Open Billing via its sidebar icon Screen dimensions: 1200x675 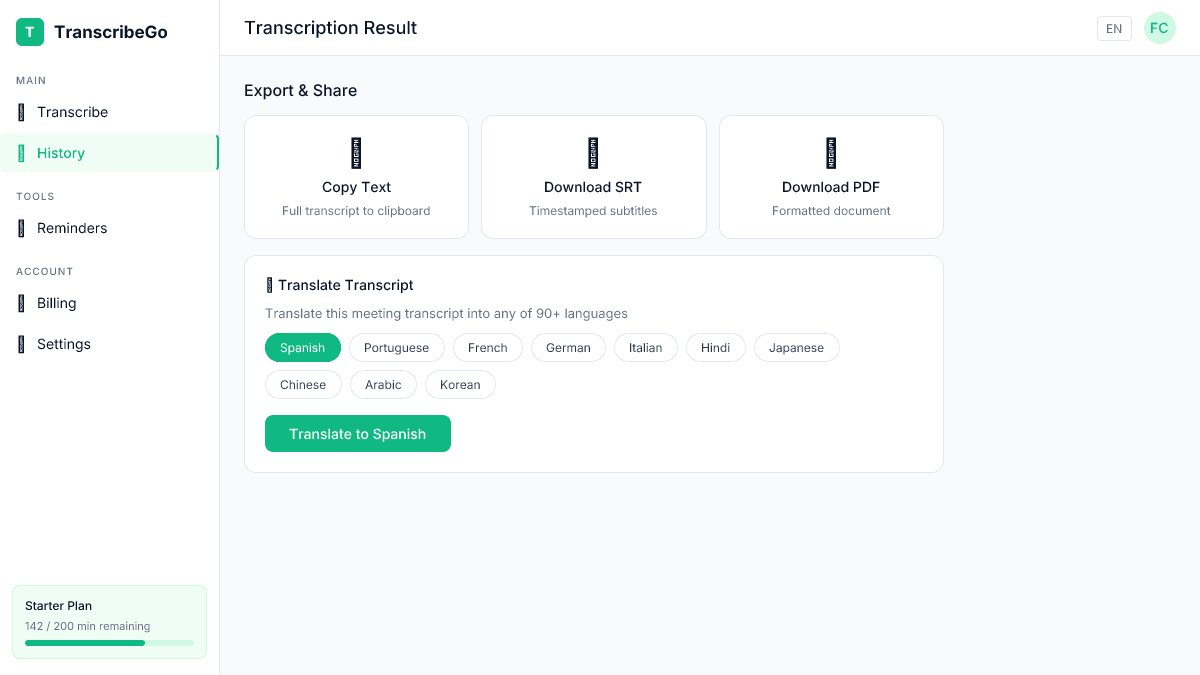pos(22,303)
